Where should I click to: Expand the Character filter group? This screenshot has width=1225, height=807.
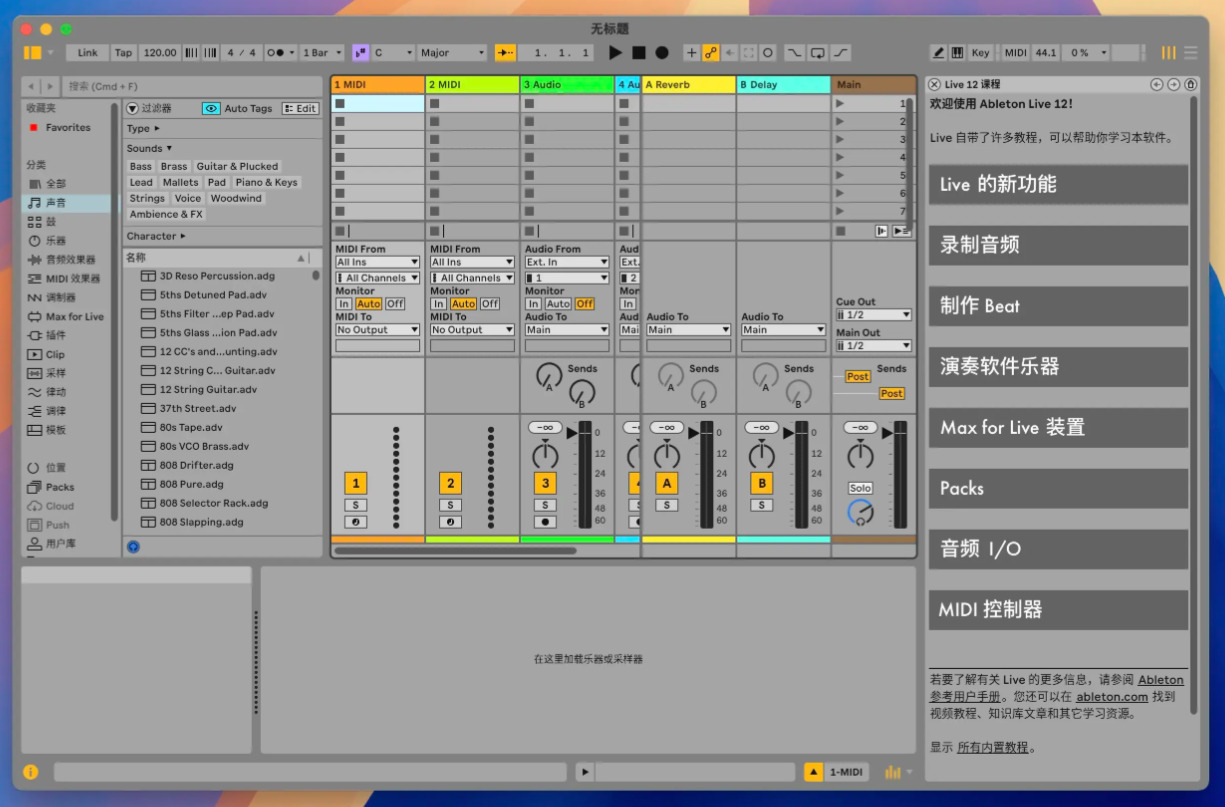click(156, 236)
